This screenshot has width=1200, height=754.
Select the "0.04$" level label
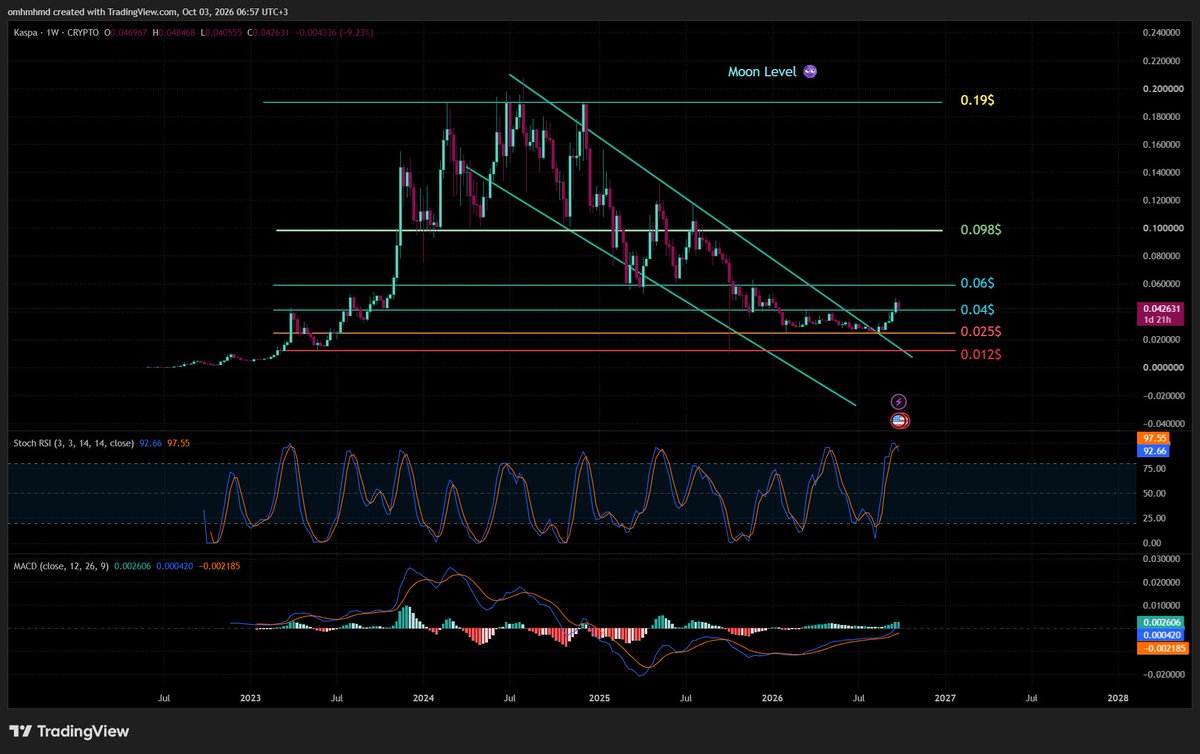pyautogui.click(x=979, y=310)
